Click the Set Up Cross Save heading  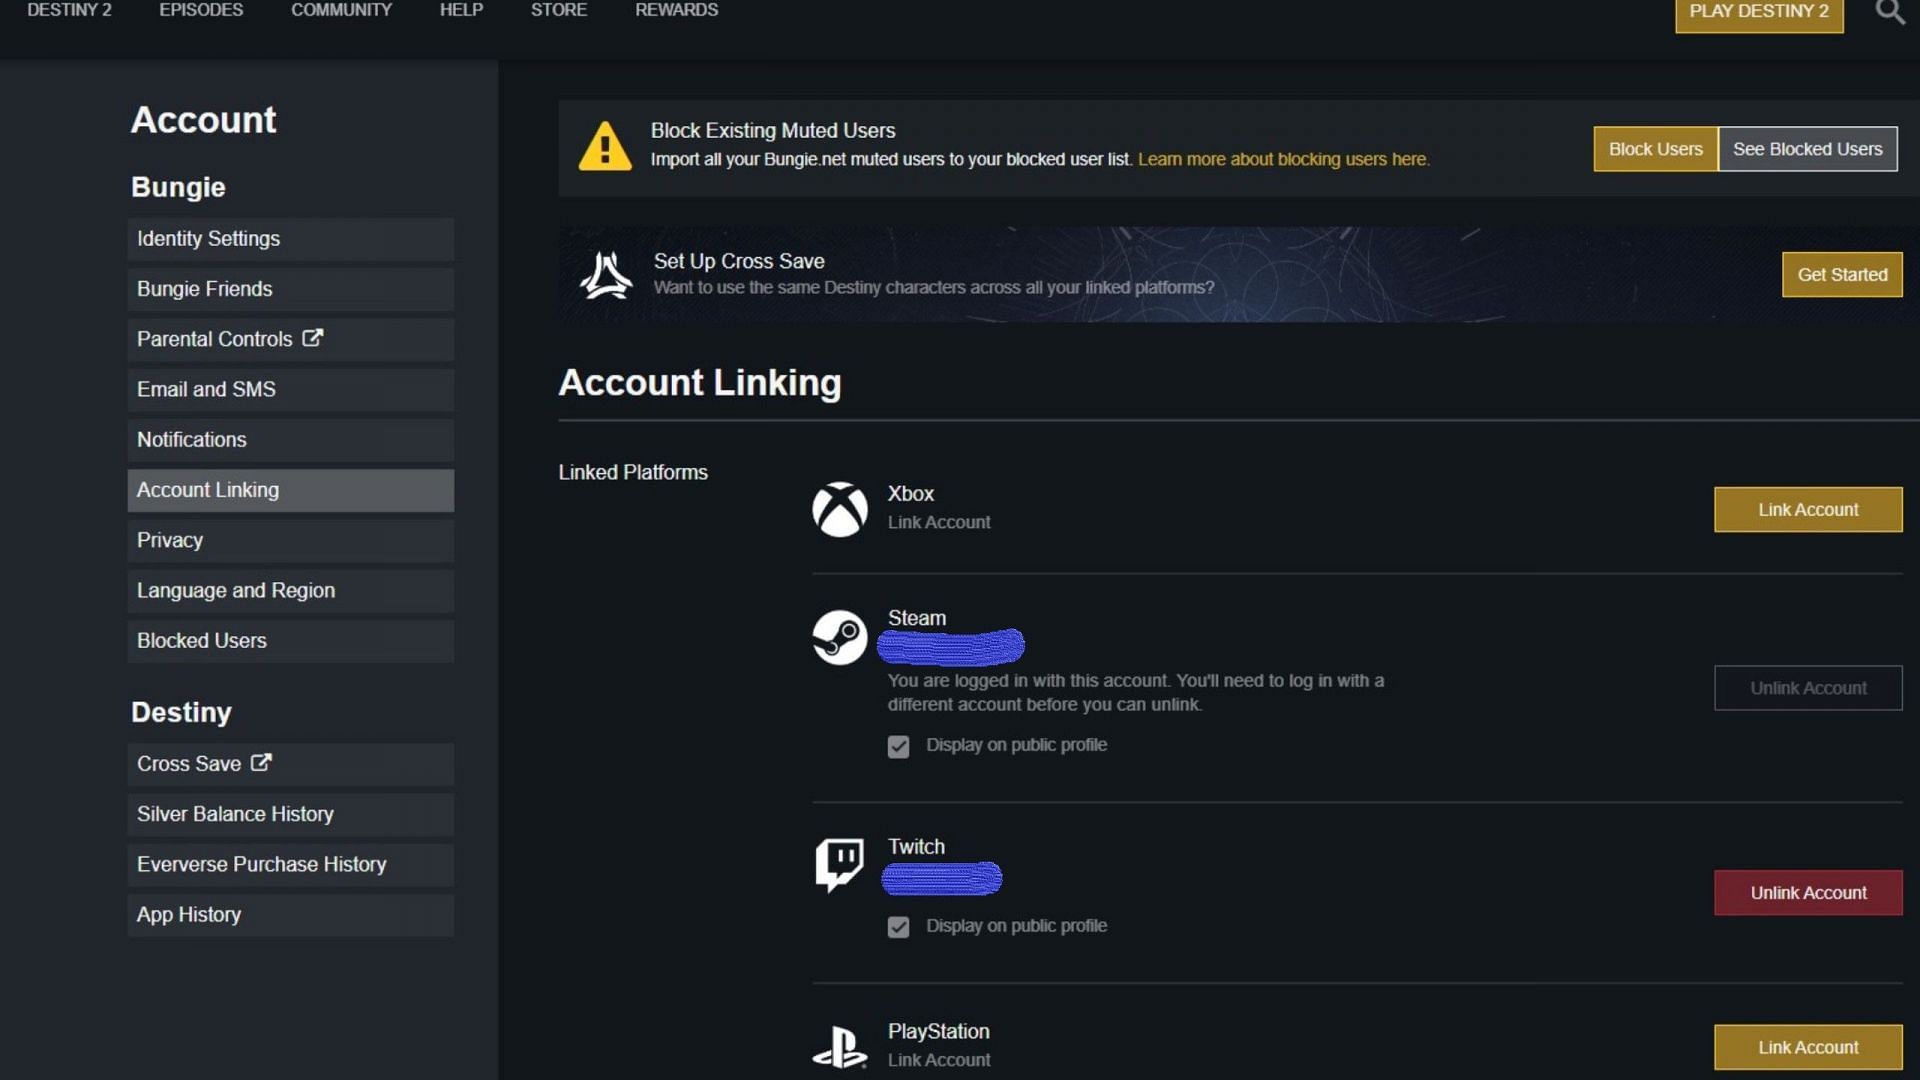739,261
